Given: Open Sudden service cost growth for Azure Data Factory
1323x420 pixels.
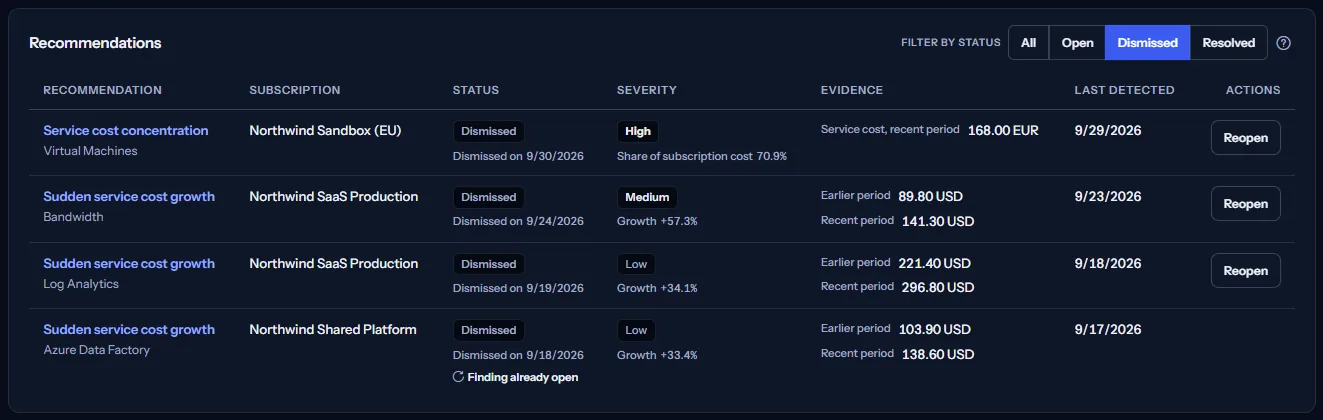Looking at the screenshot, I should (129, 330).
